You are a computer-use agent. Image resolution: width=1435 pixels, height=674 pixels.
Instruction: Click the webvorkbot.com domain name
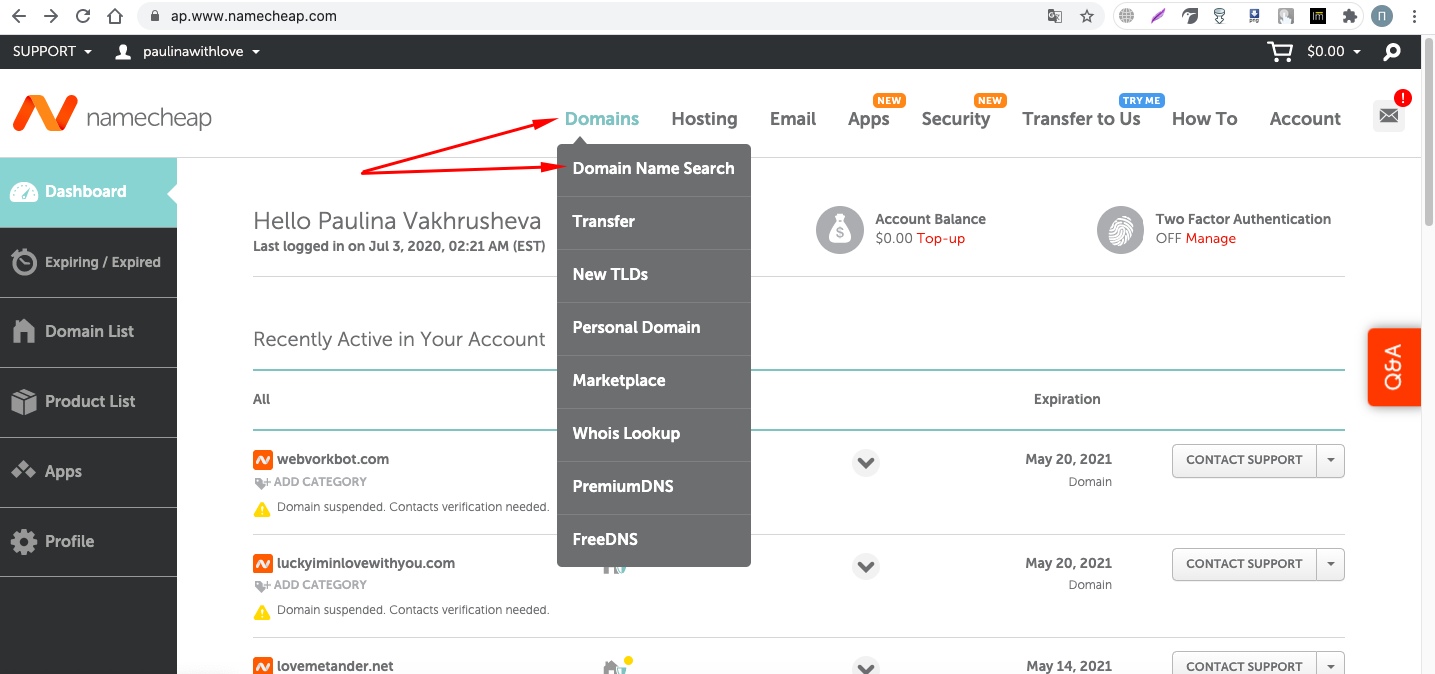[x=333, y=460]
